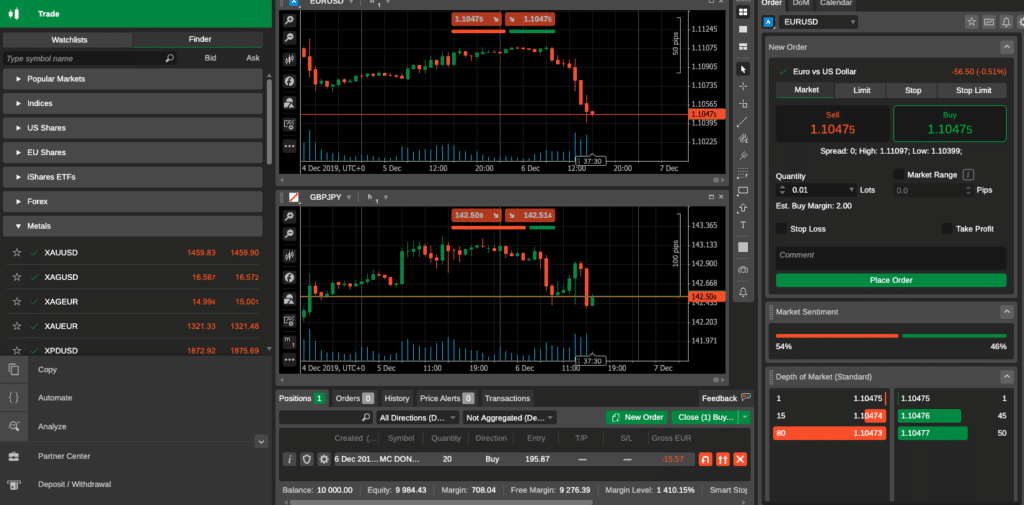The width and height of the screenshot is (1024, 505).
Task: Open more options on EURUSD chart
Action: [x=289, y=146]
